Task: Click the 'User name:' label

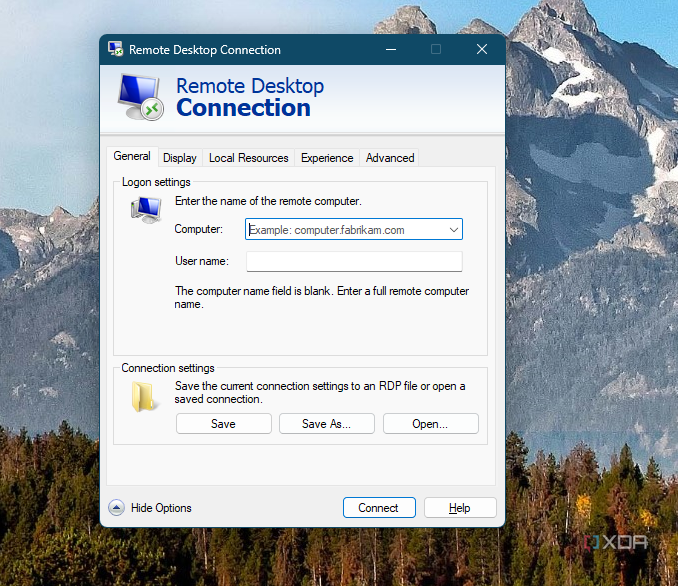Action: coord(201,261)
